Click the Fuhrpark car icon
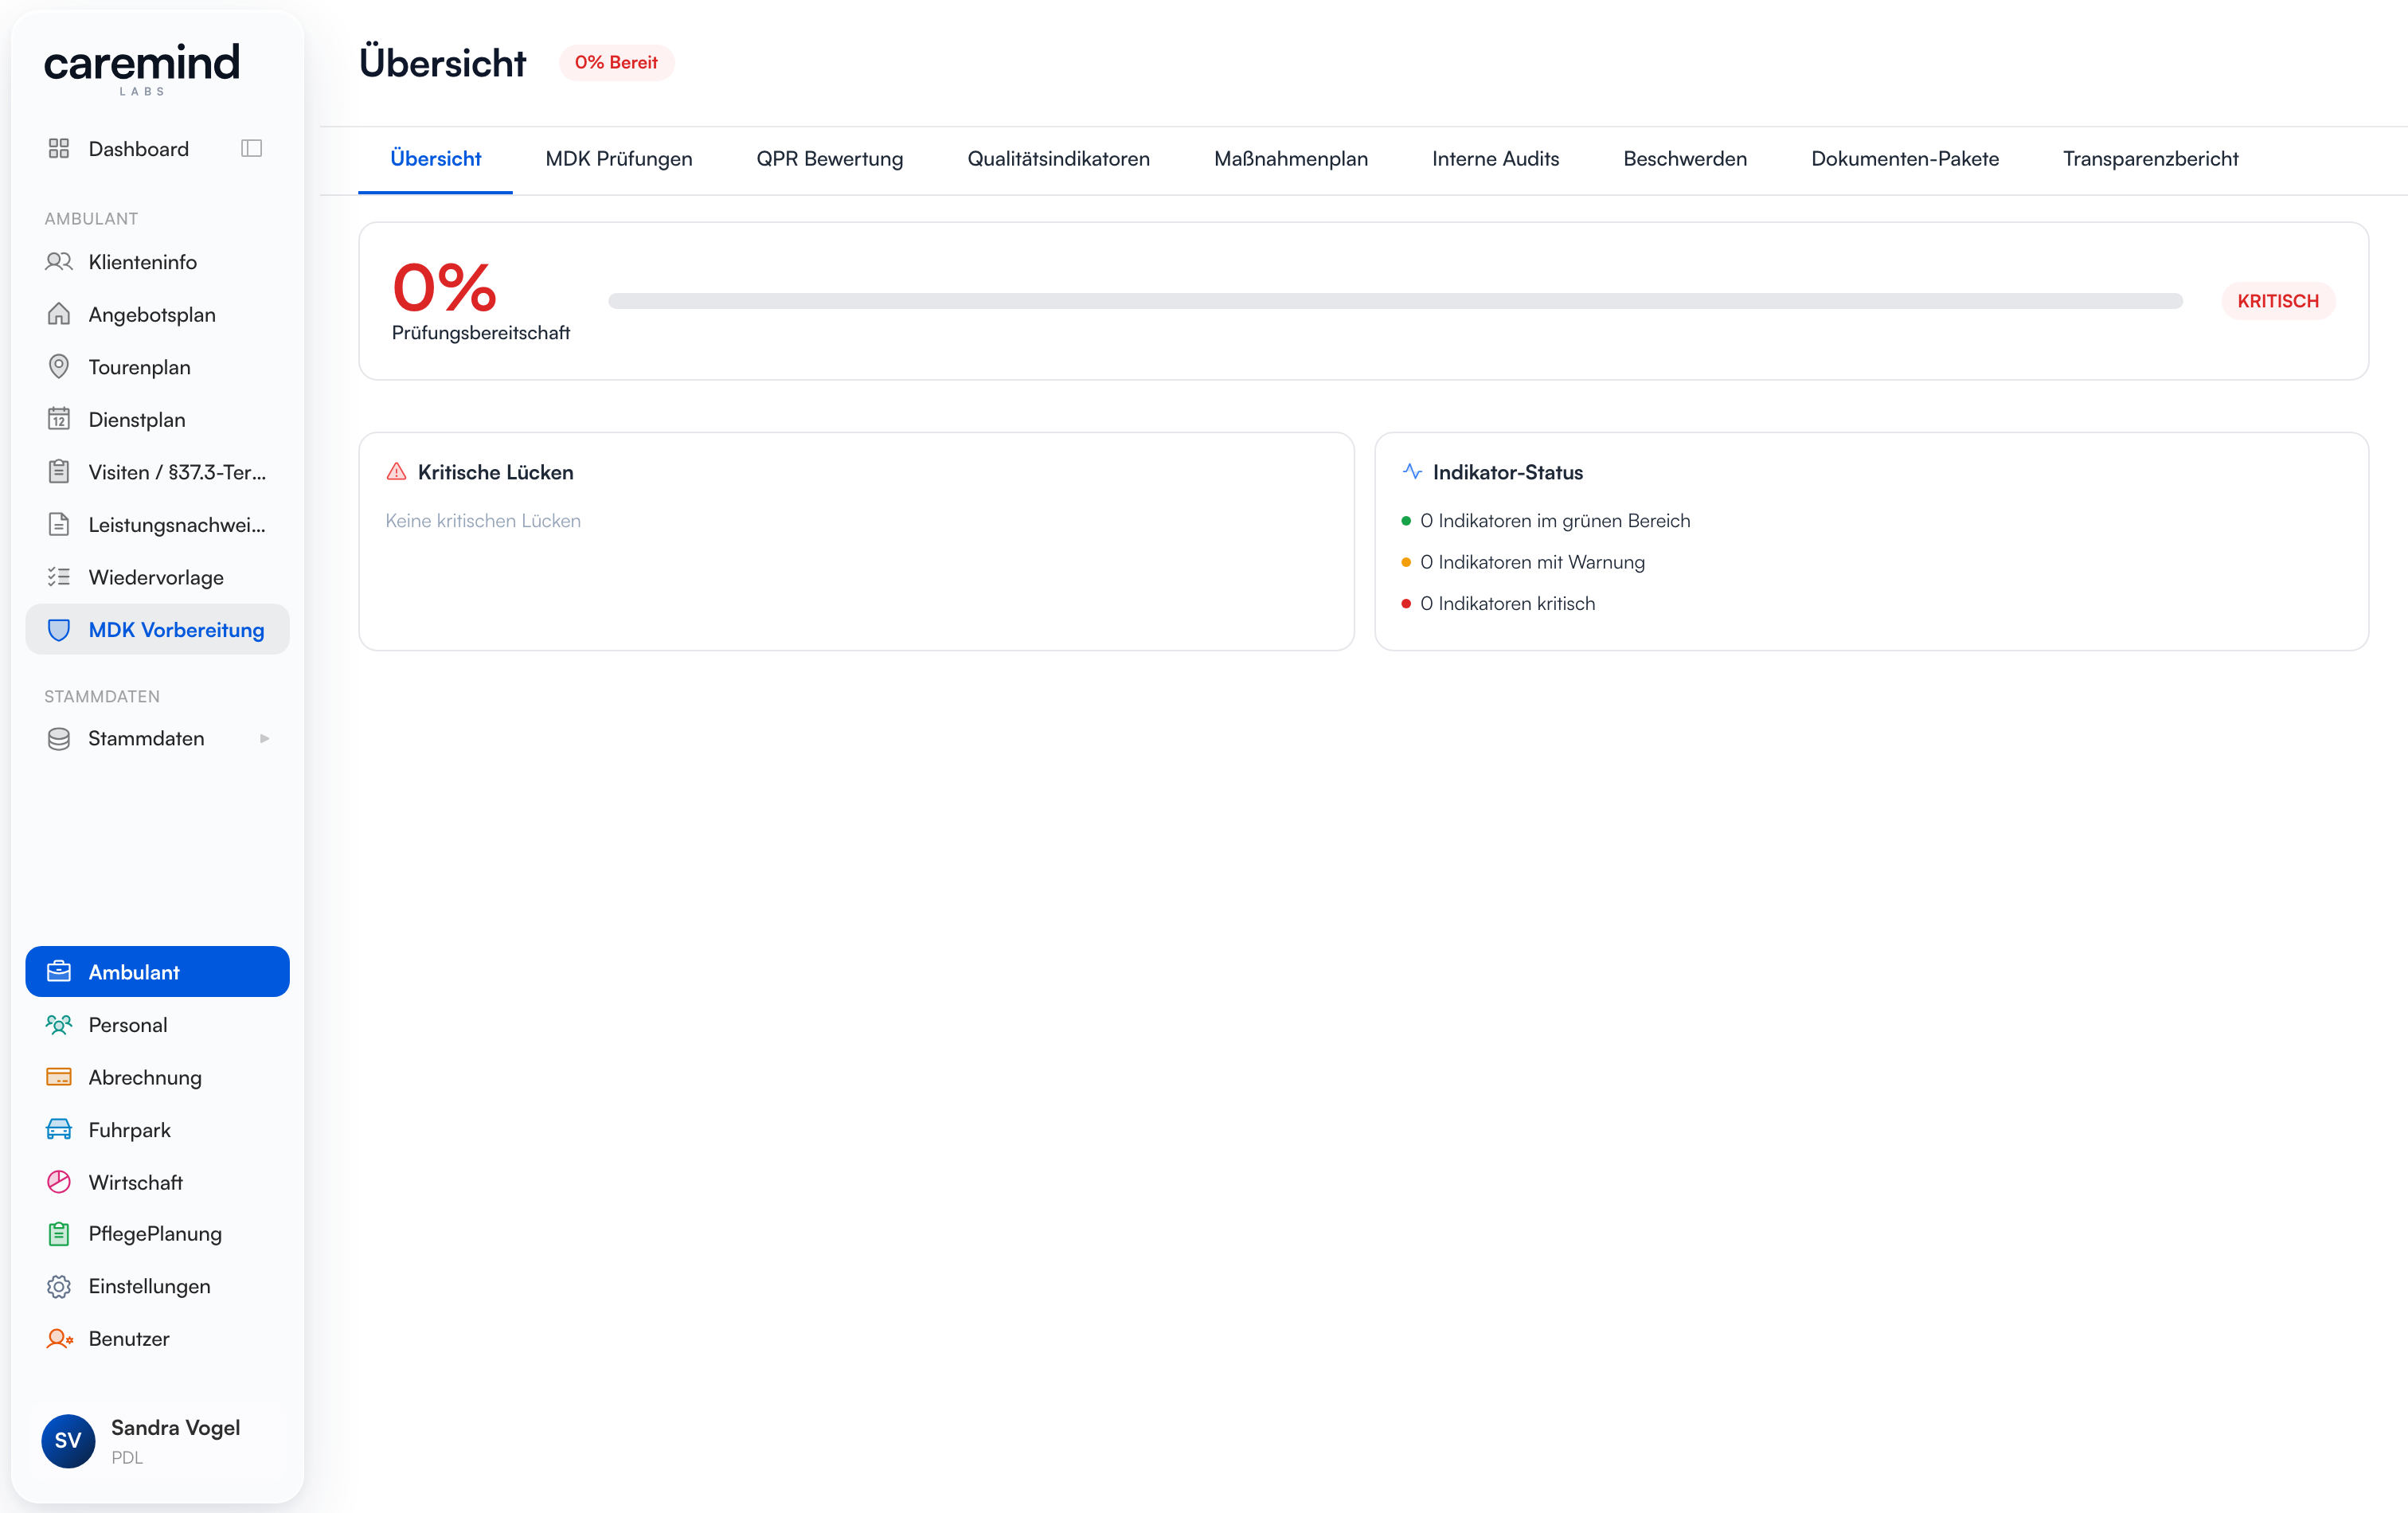 [x=59, y=1130]
